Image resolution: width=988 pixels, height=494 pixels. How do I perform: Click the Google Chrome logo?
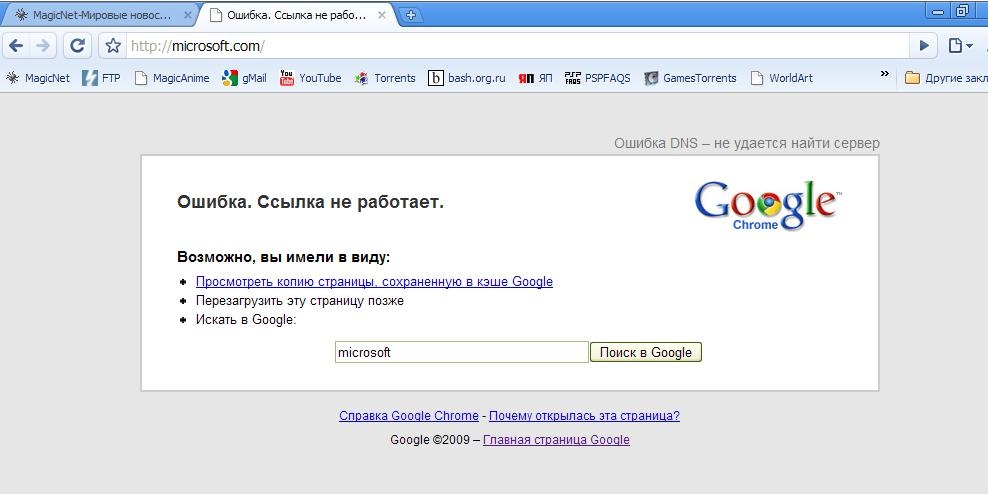point(767,205)
